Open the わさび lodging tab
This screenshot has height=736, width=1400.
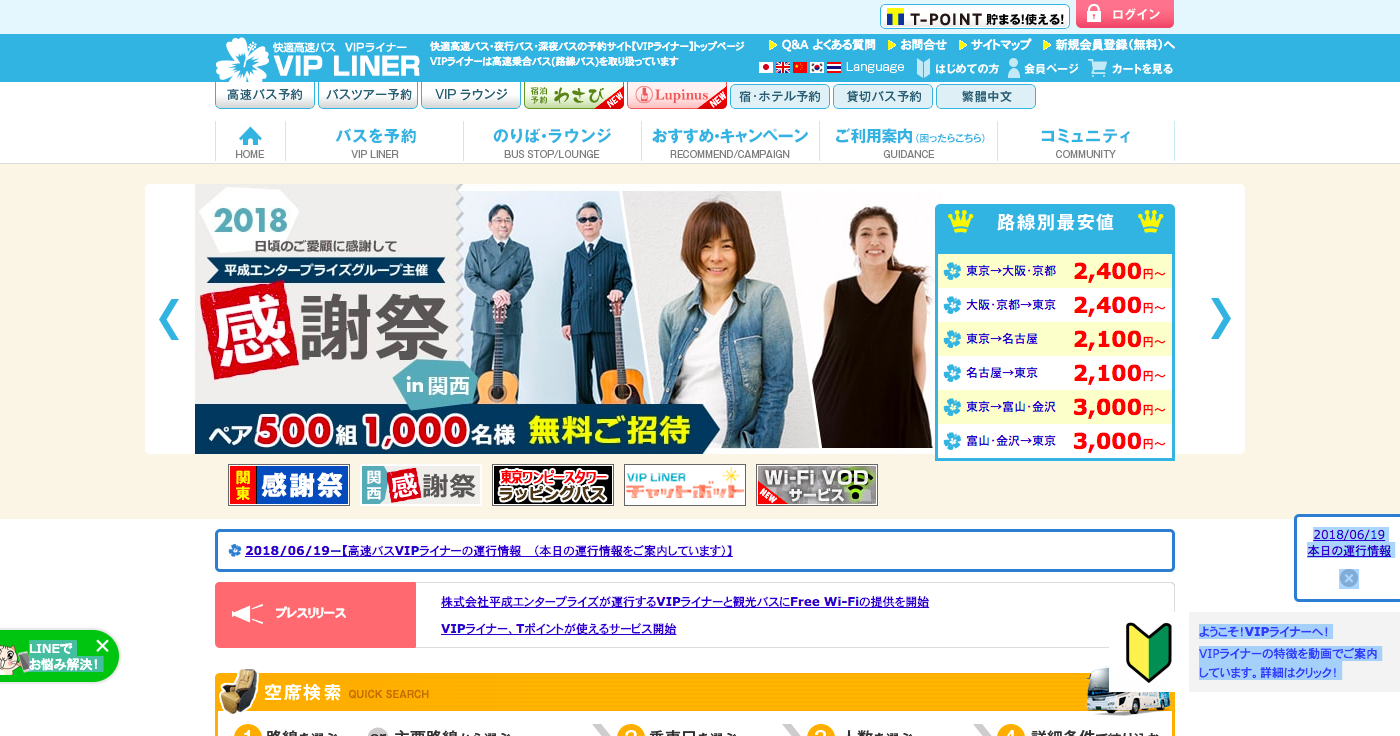574,96
